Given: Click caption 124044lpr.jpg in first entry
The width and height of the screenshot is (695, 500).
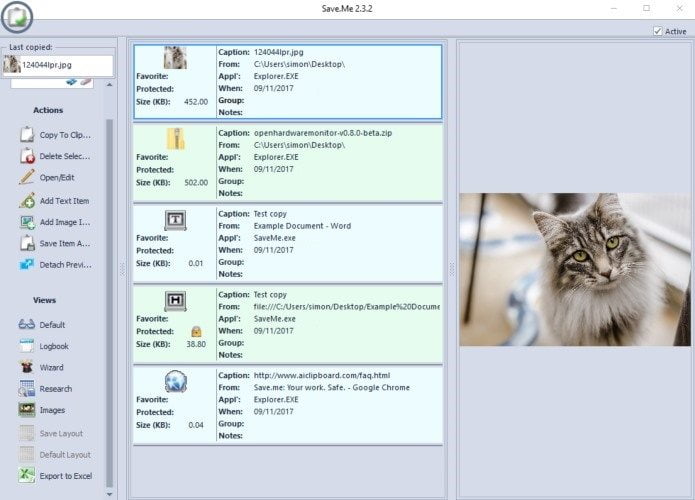Looking at the screenshot, I should click(278, 52).
